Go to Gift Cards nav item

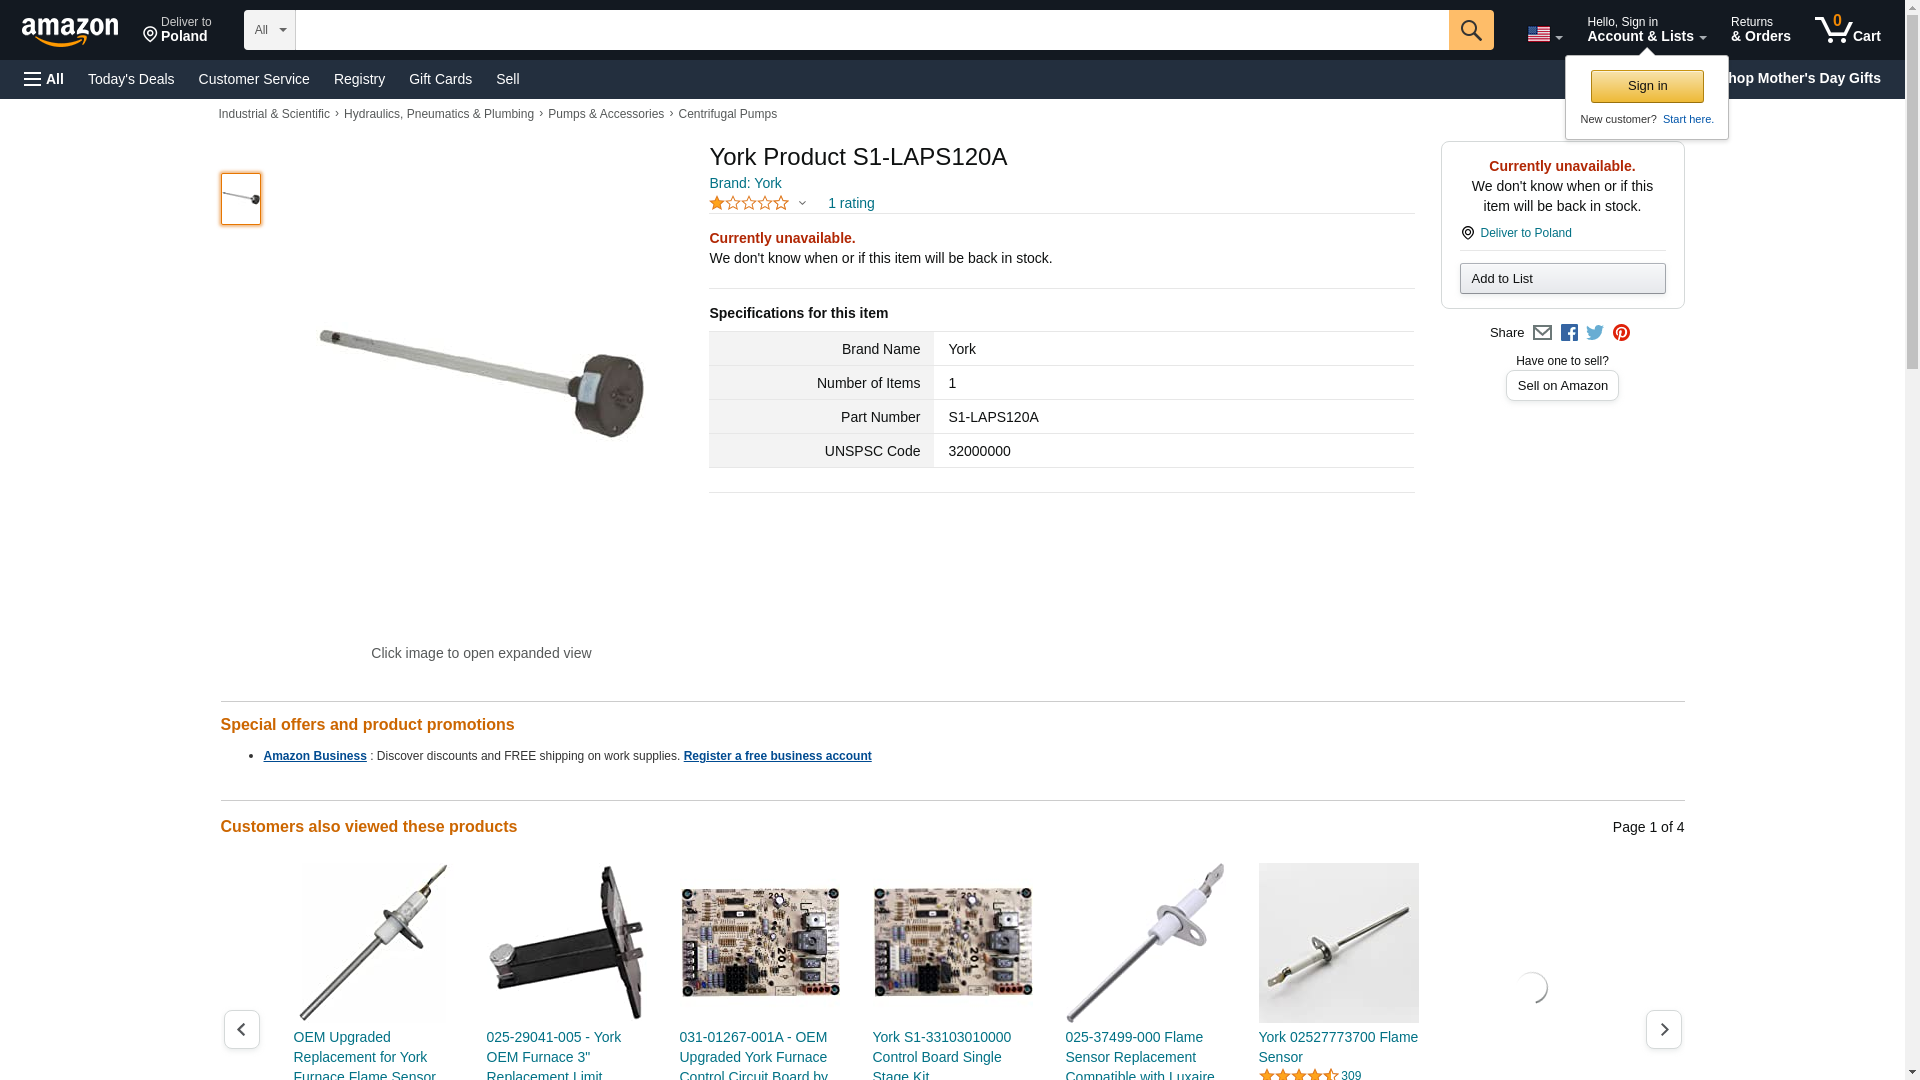[x=440, y=79]
